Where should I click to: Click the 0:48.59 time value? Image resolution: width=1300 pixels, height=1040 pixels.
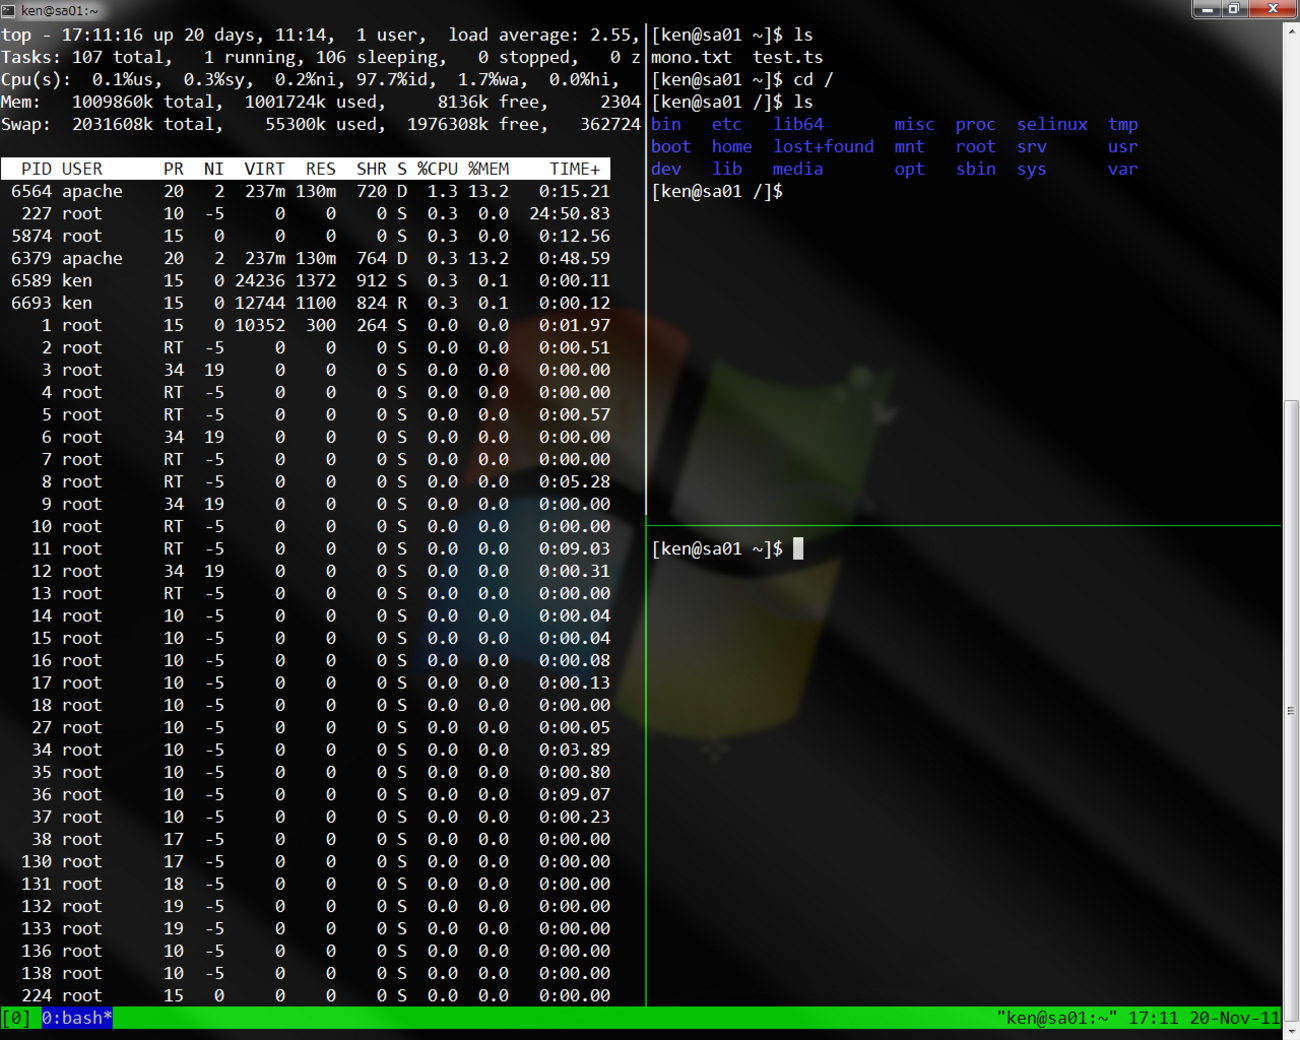(575, 258)
